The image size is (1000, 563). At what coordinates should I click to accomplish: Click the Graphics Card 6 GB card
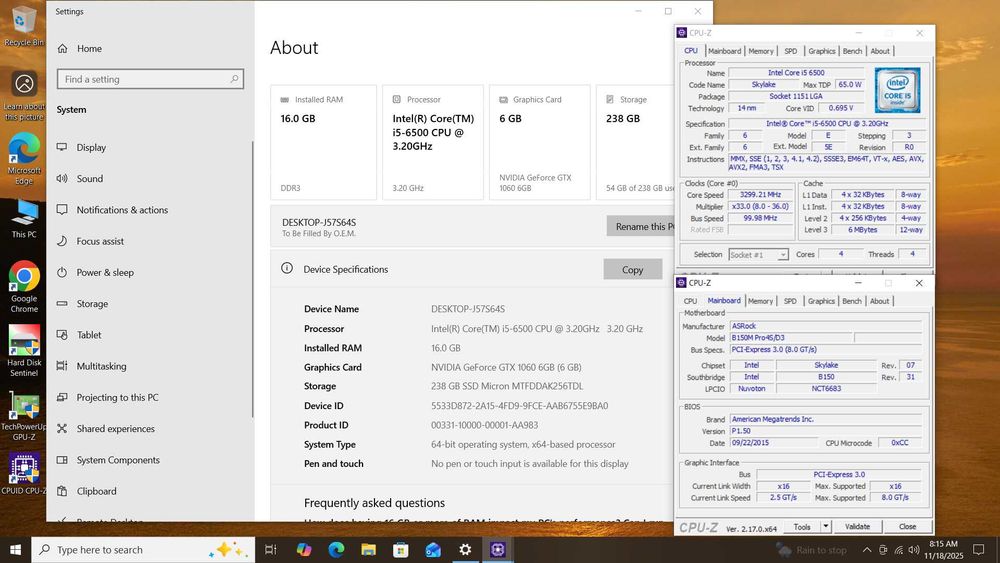click(x=540, y=142)
